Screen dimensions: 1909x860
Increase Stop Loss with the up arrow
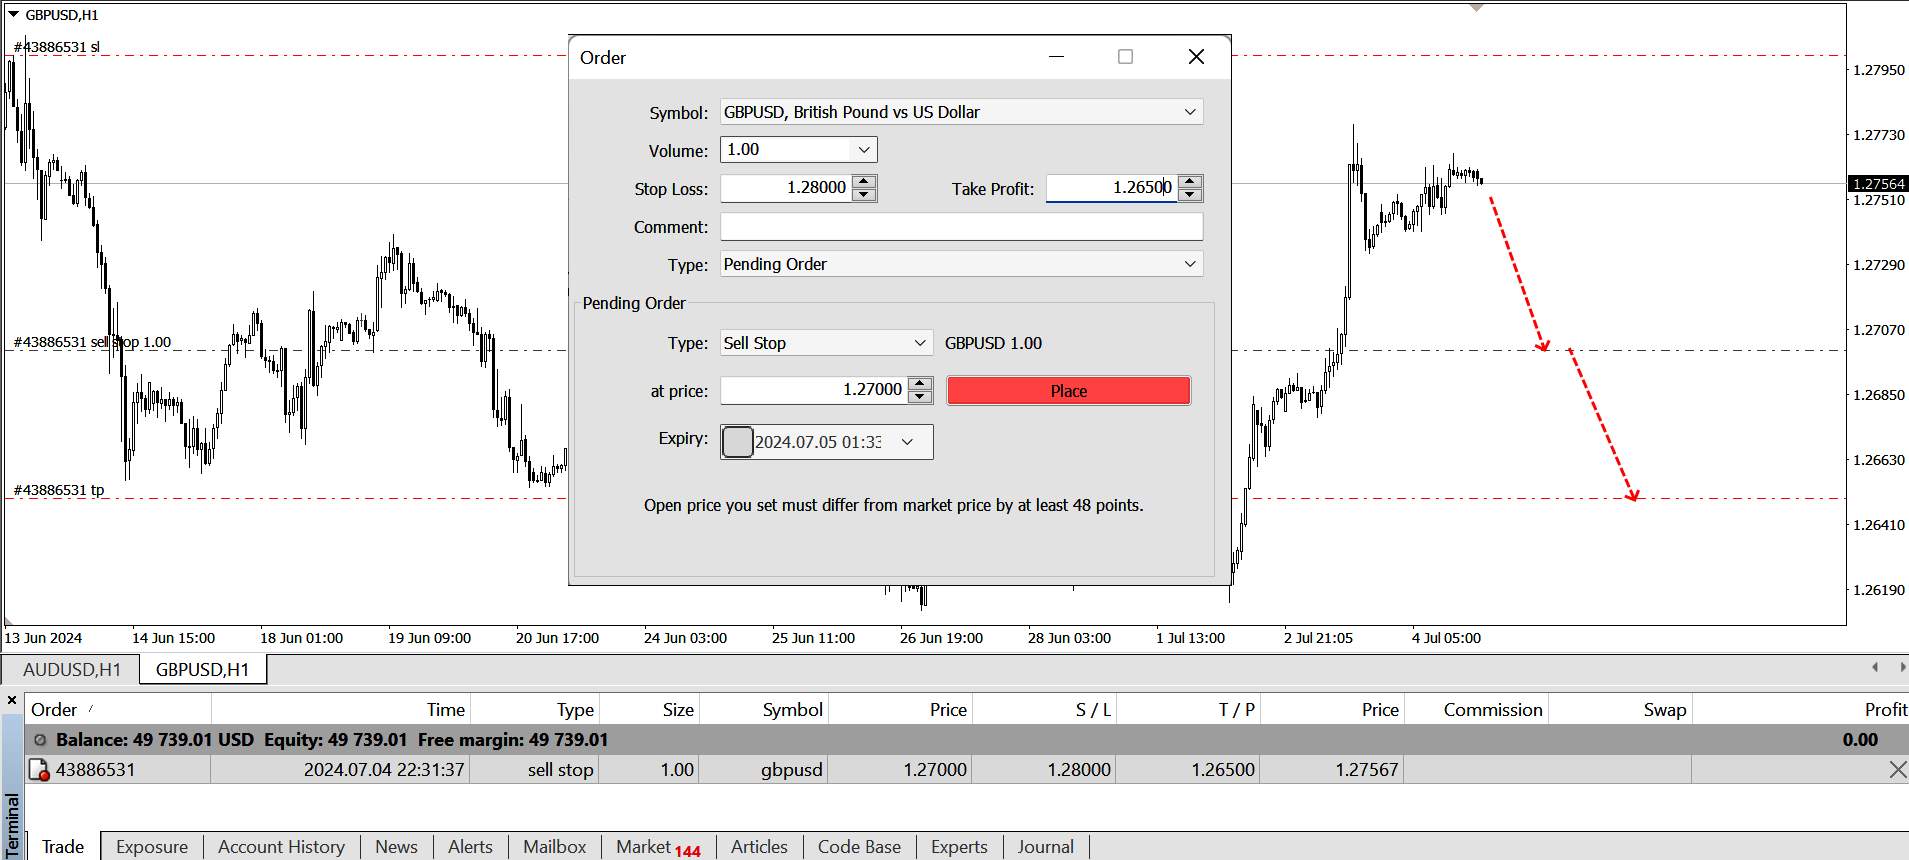(865, 181)
